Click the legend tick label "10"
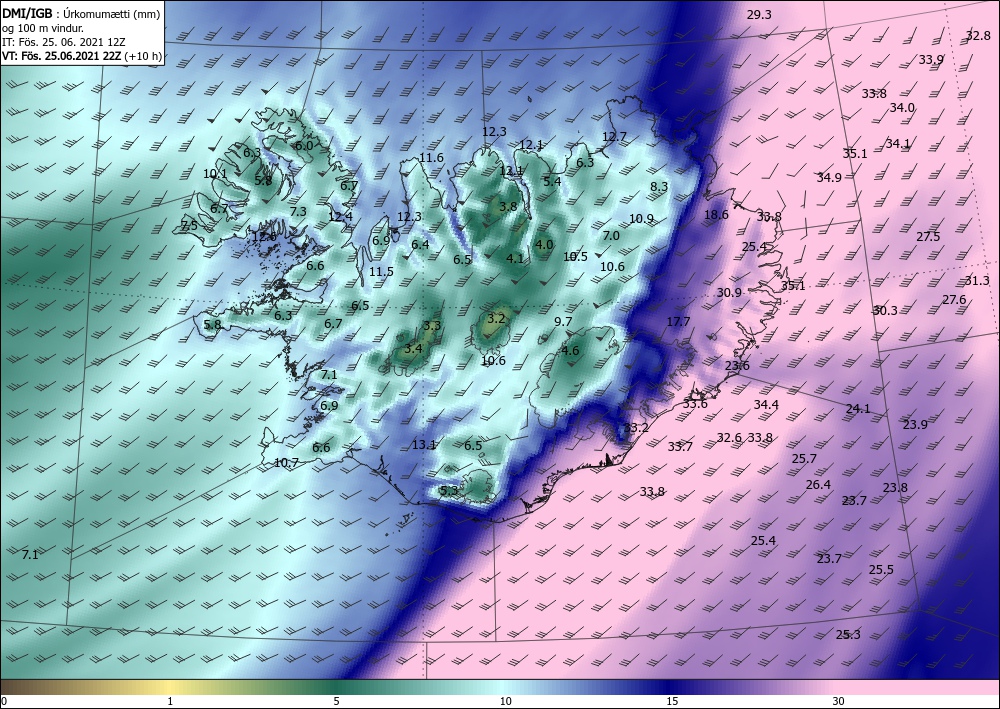1000x709 pixels. pos(505,702)
